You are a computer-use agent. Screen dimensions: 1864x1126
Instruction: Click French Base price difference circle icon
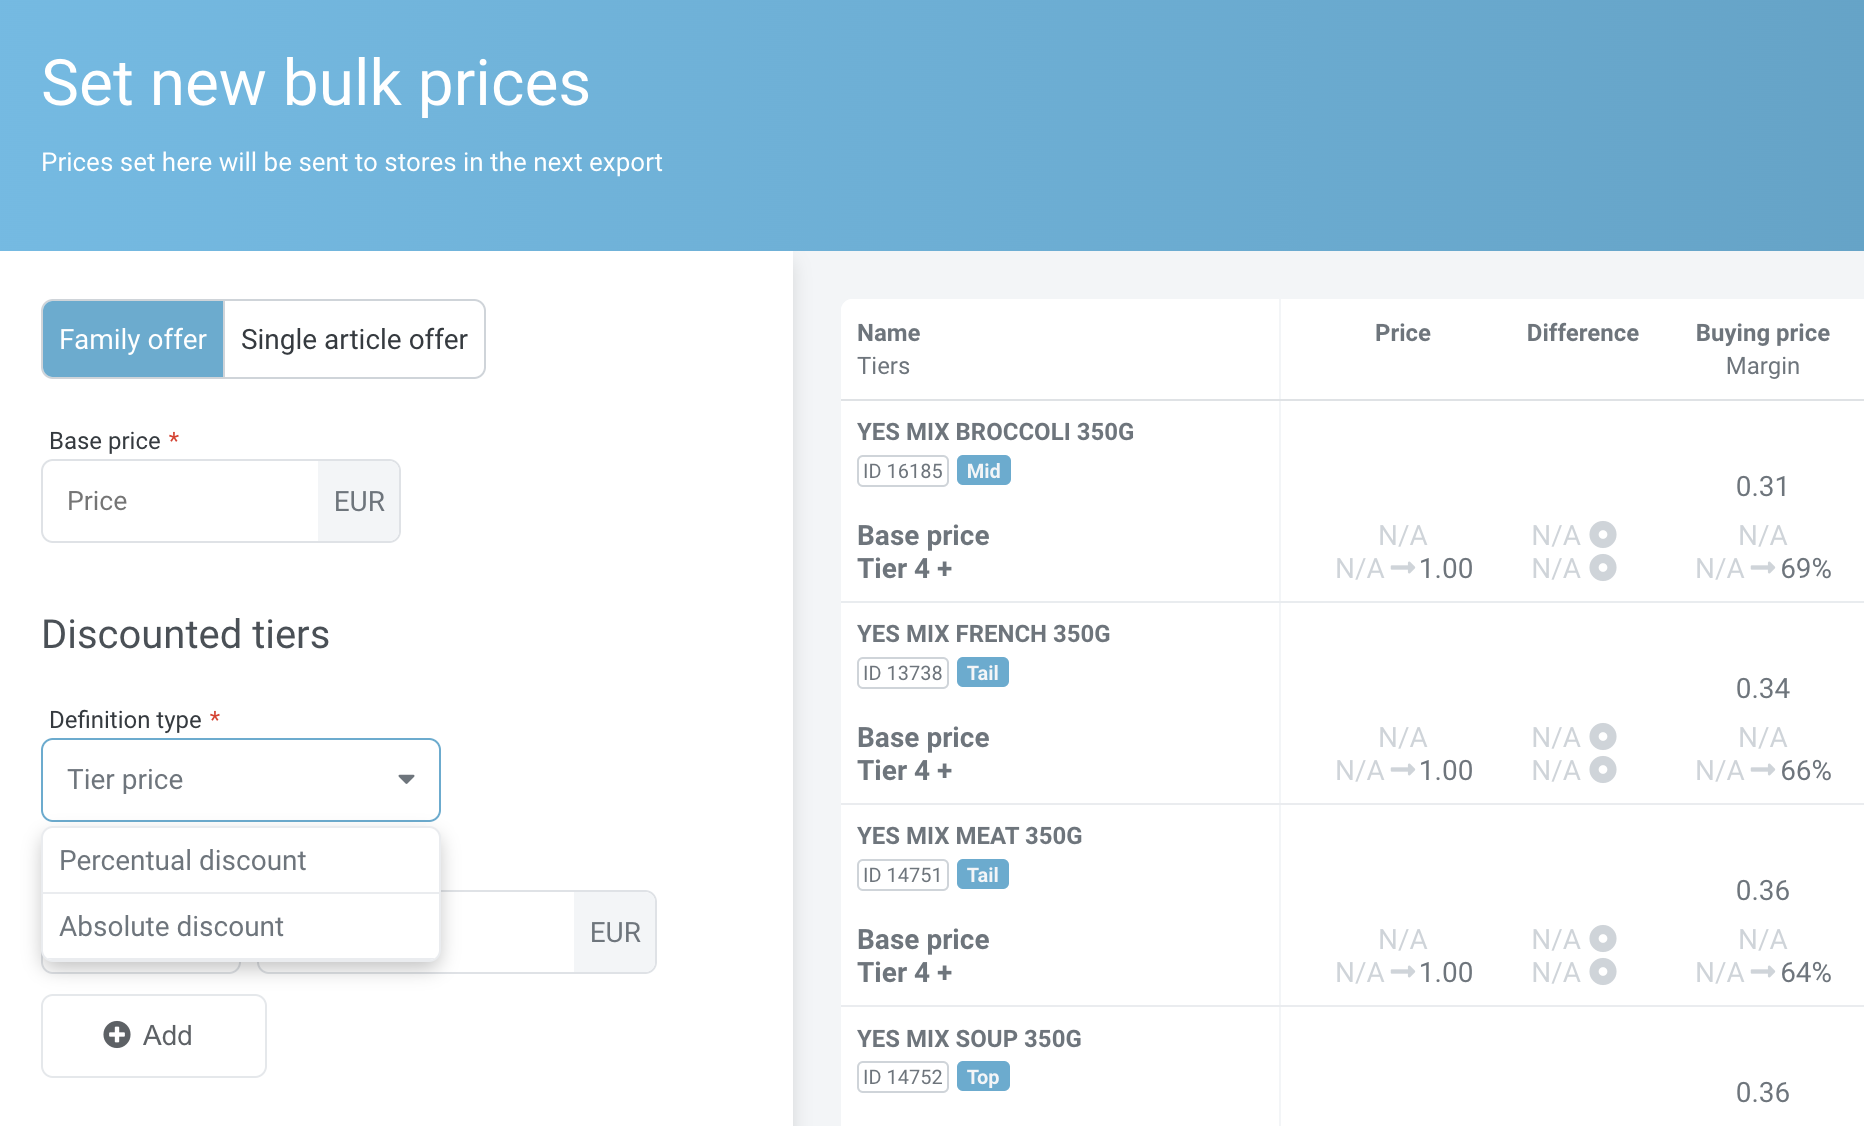1603,737
